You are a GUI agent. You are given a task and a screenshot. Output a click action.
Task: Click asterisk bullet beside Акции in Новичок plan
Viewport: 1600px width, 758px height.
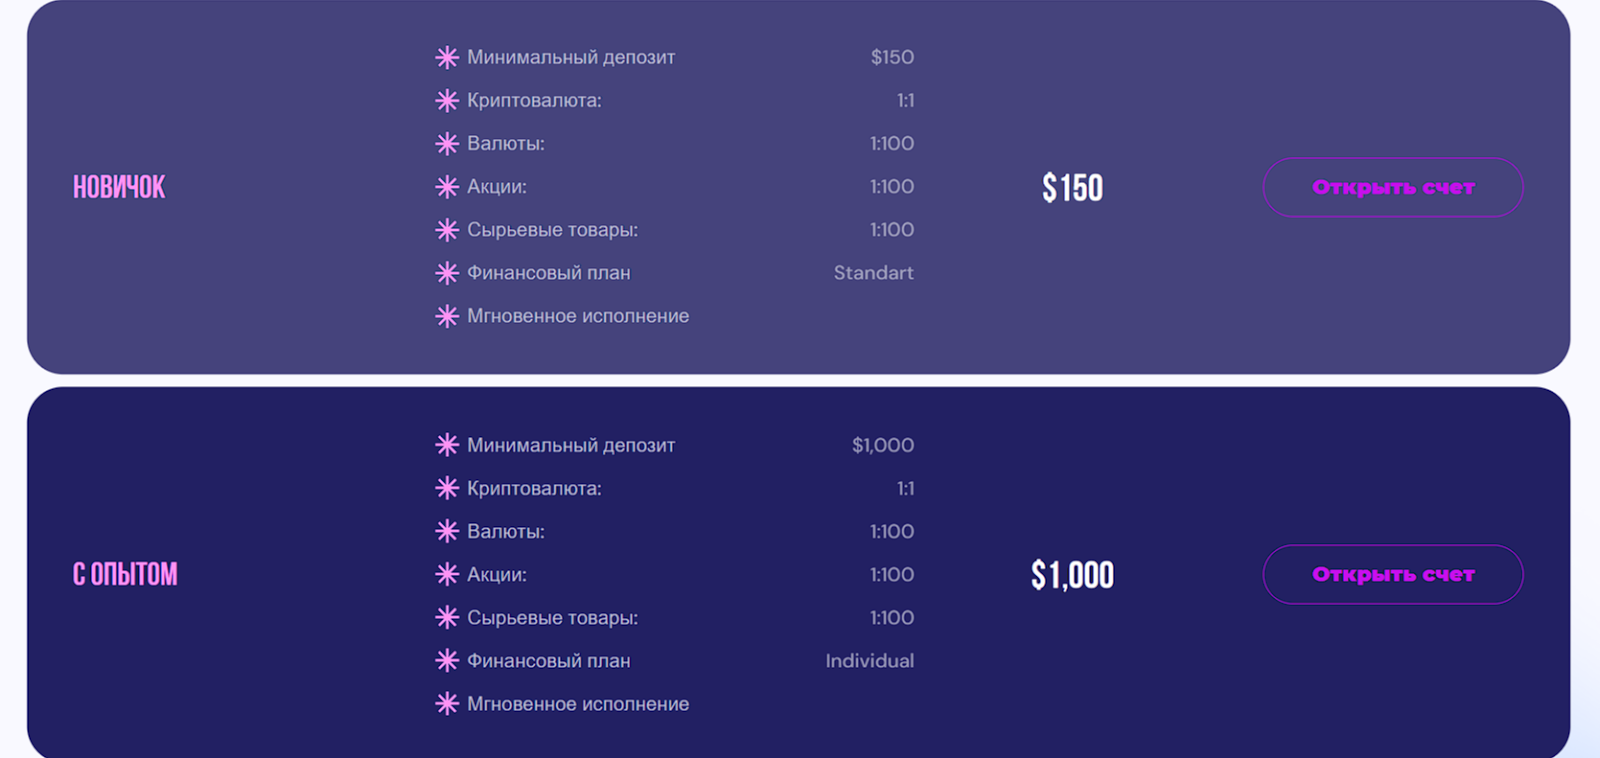[447, 187]
